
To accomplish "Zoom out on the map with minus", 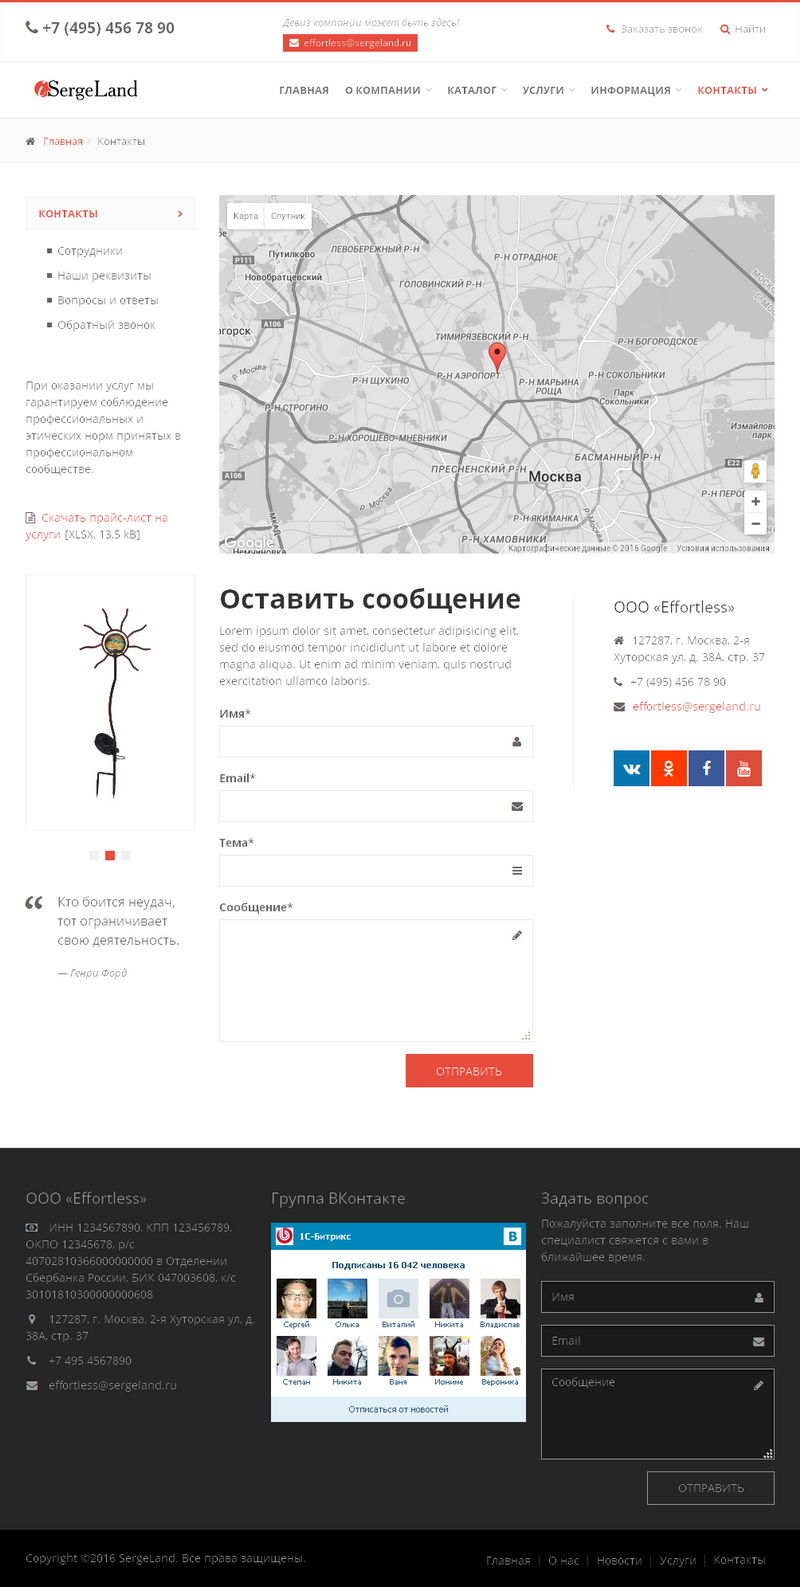I will (x=756, y=523).
